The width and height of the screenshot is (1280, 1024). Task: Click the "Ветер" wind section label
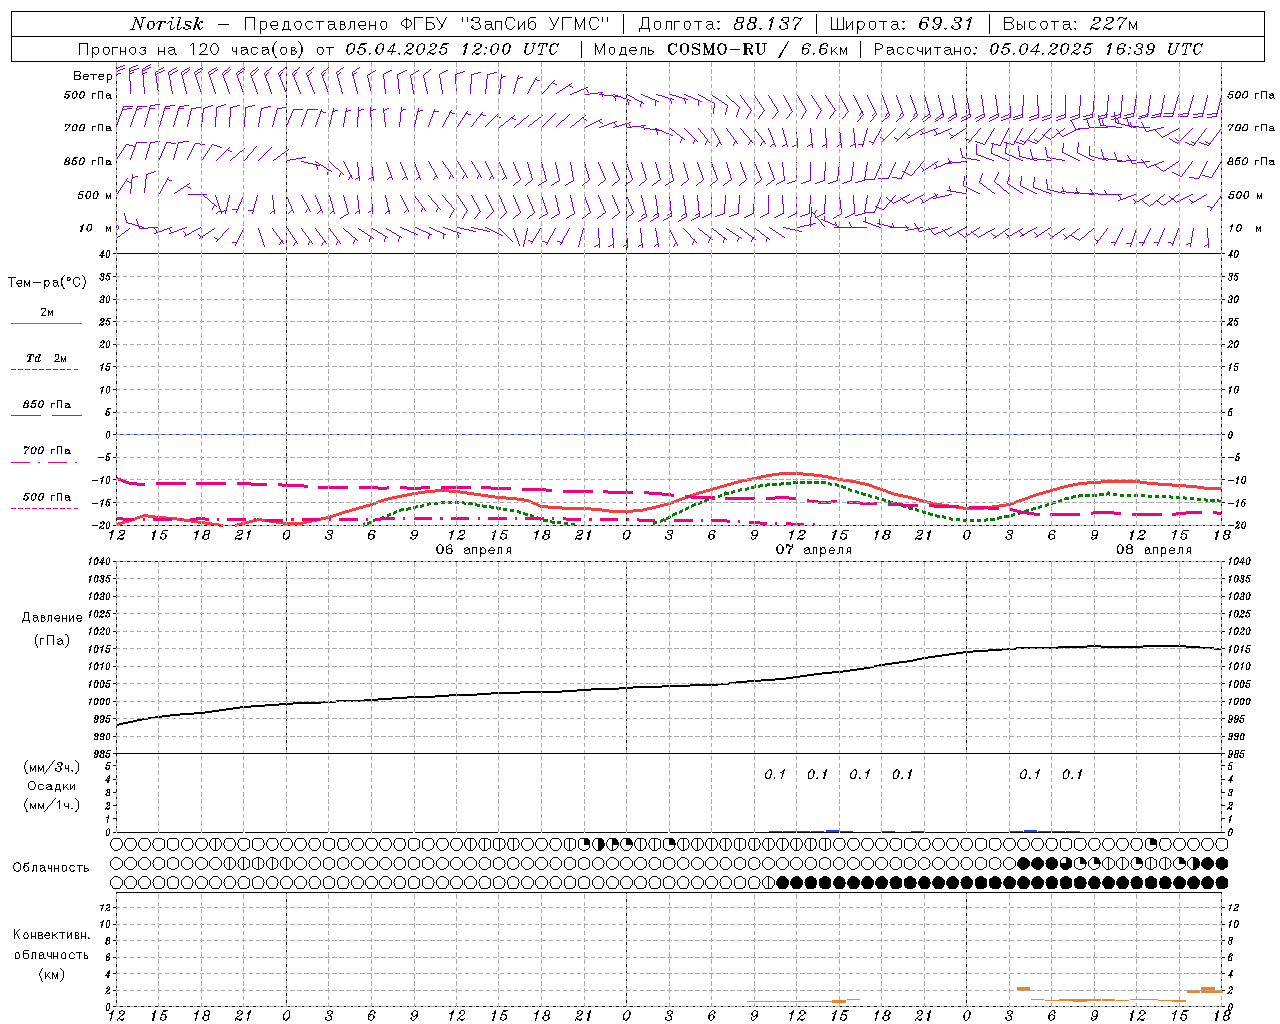pos(92,76)
